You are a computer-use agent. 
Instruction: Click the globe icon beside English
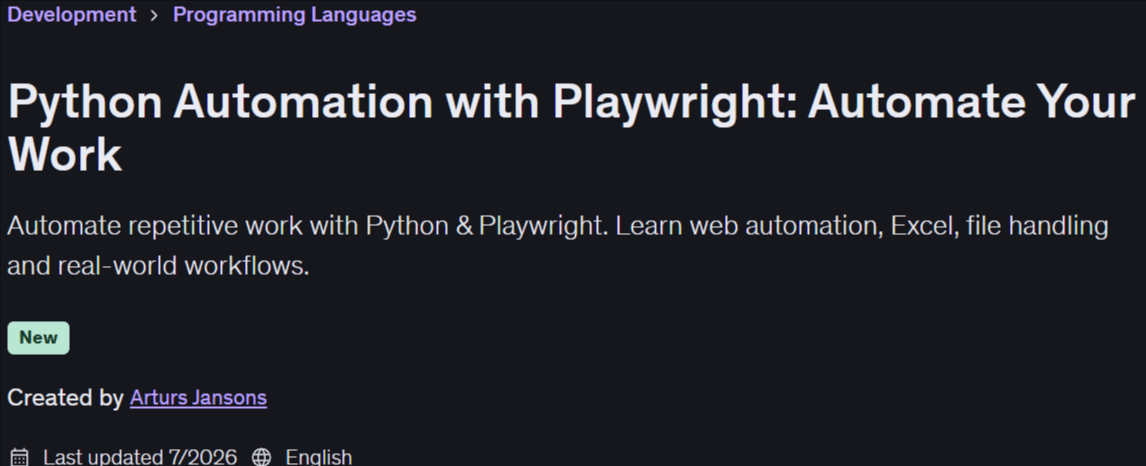[262, 457]
